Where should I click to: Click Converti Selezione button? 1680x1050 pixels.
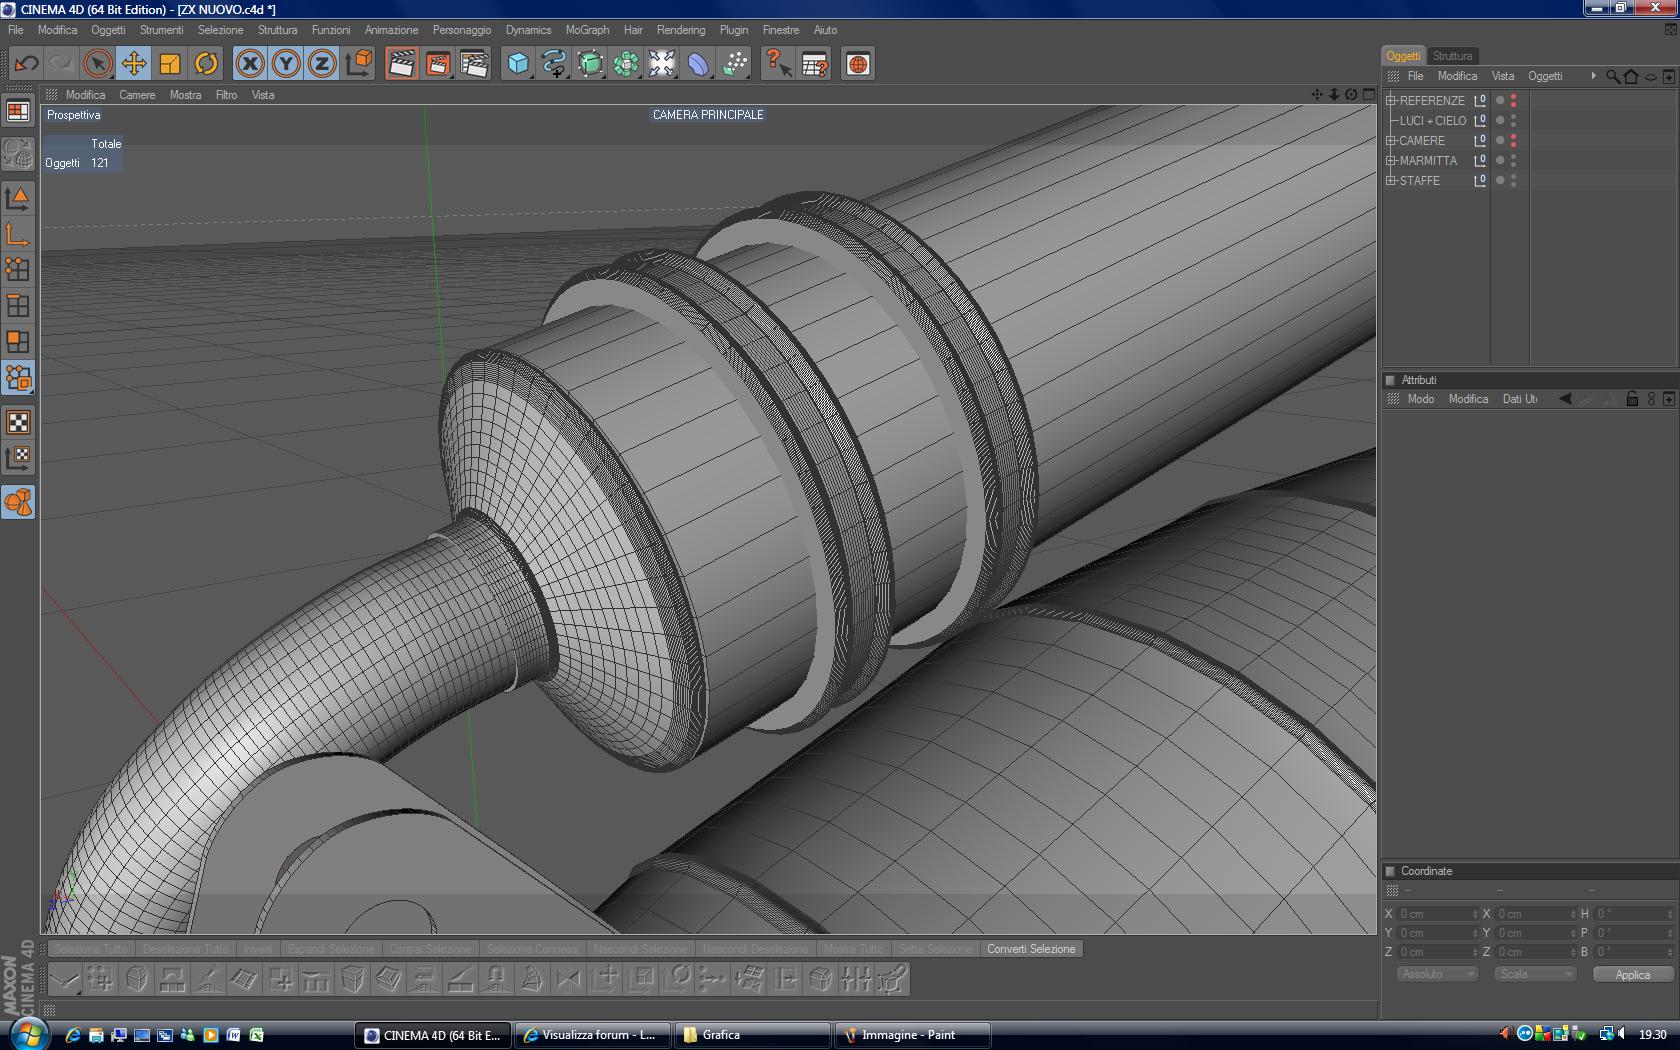tap(1031, 949)
